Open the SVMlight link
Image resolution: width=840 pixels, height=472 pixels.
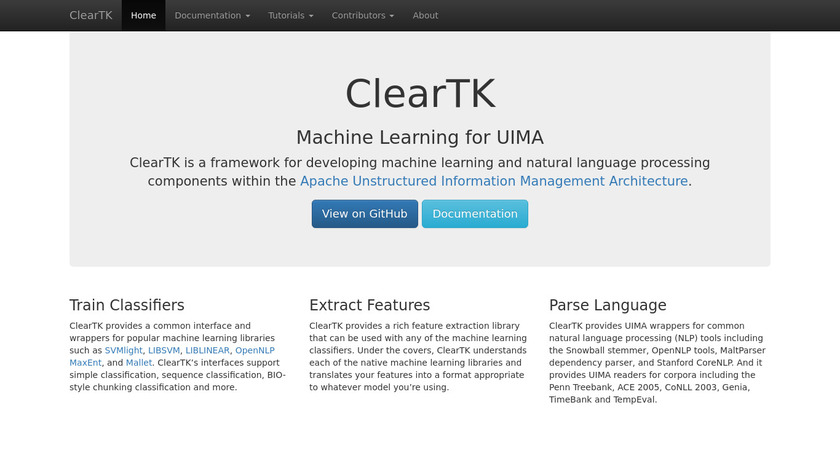tap(124, 350)
